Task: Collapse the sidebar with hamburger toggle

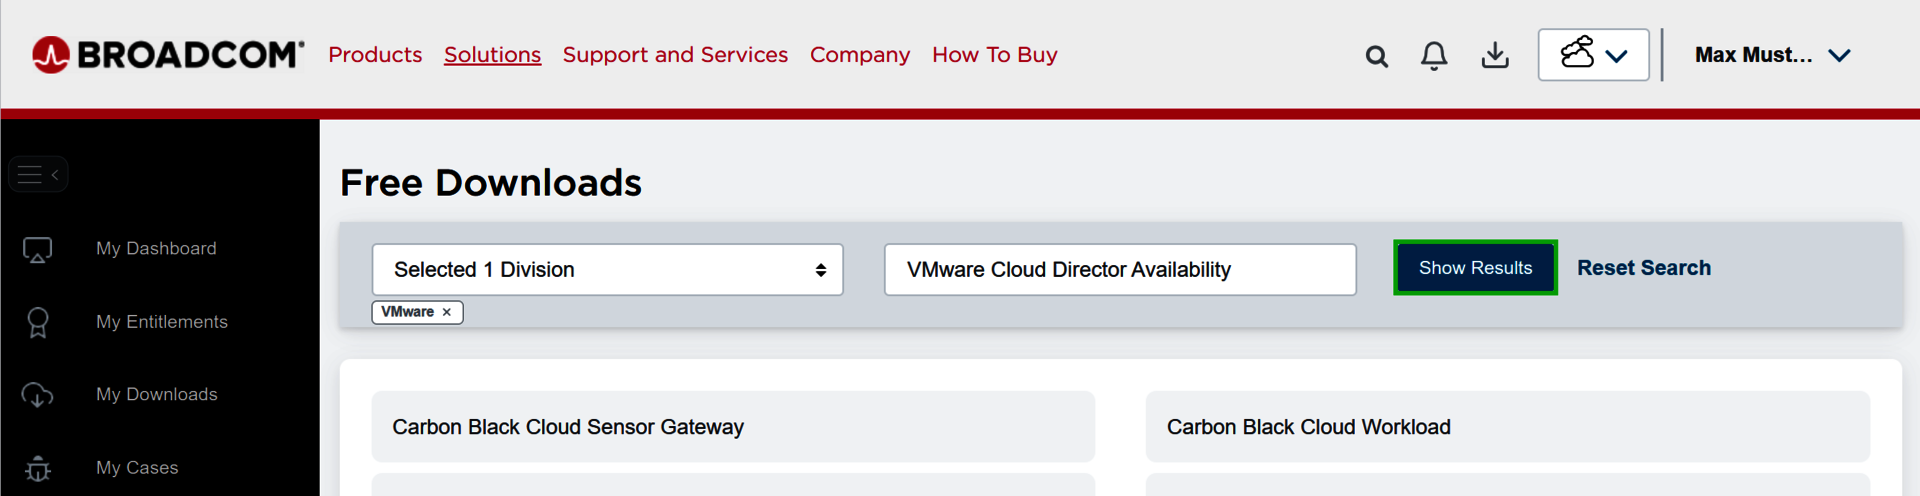Action: tap(38, 175)
